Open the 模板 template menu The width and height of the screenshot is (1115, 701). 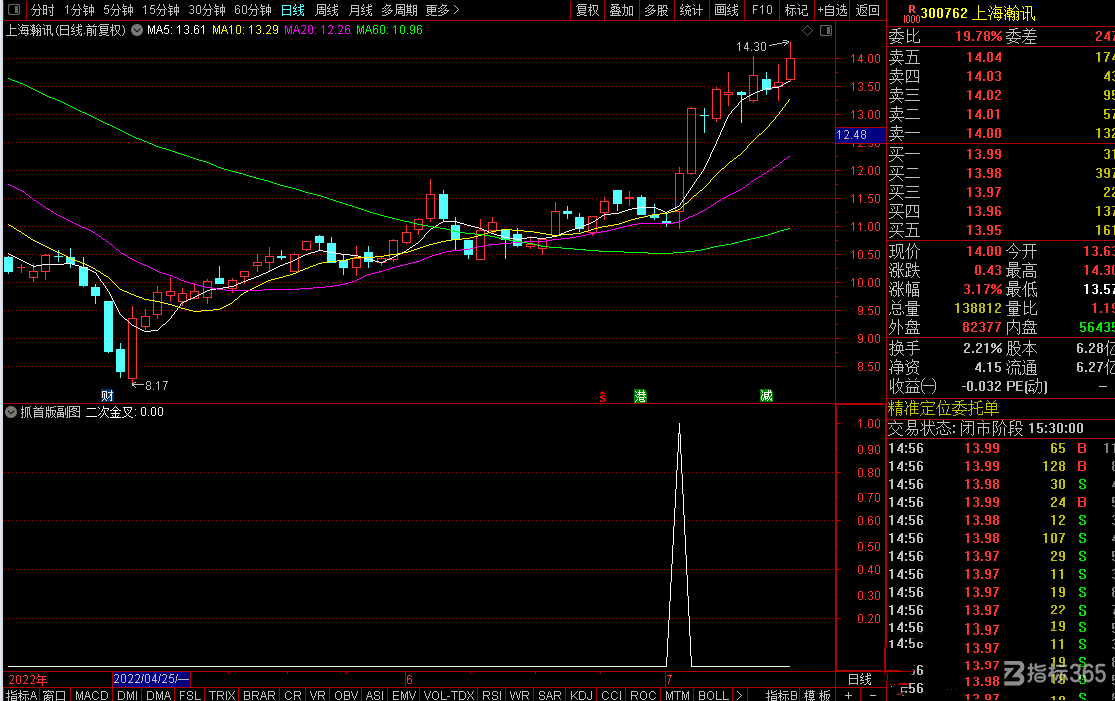[x=817, y=695]
